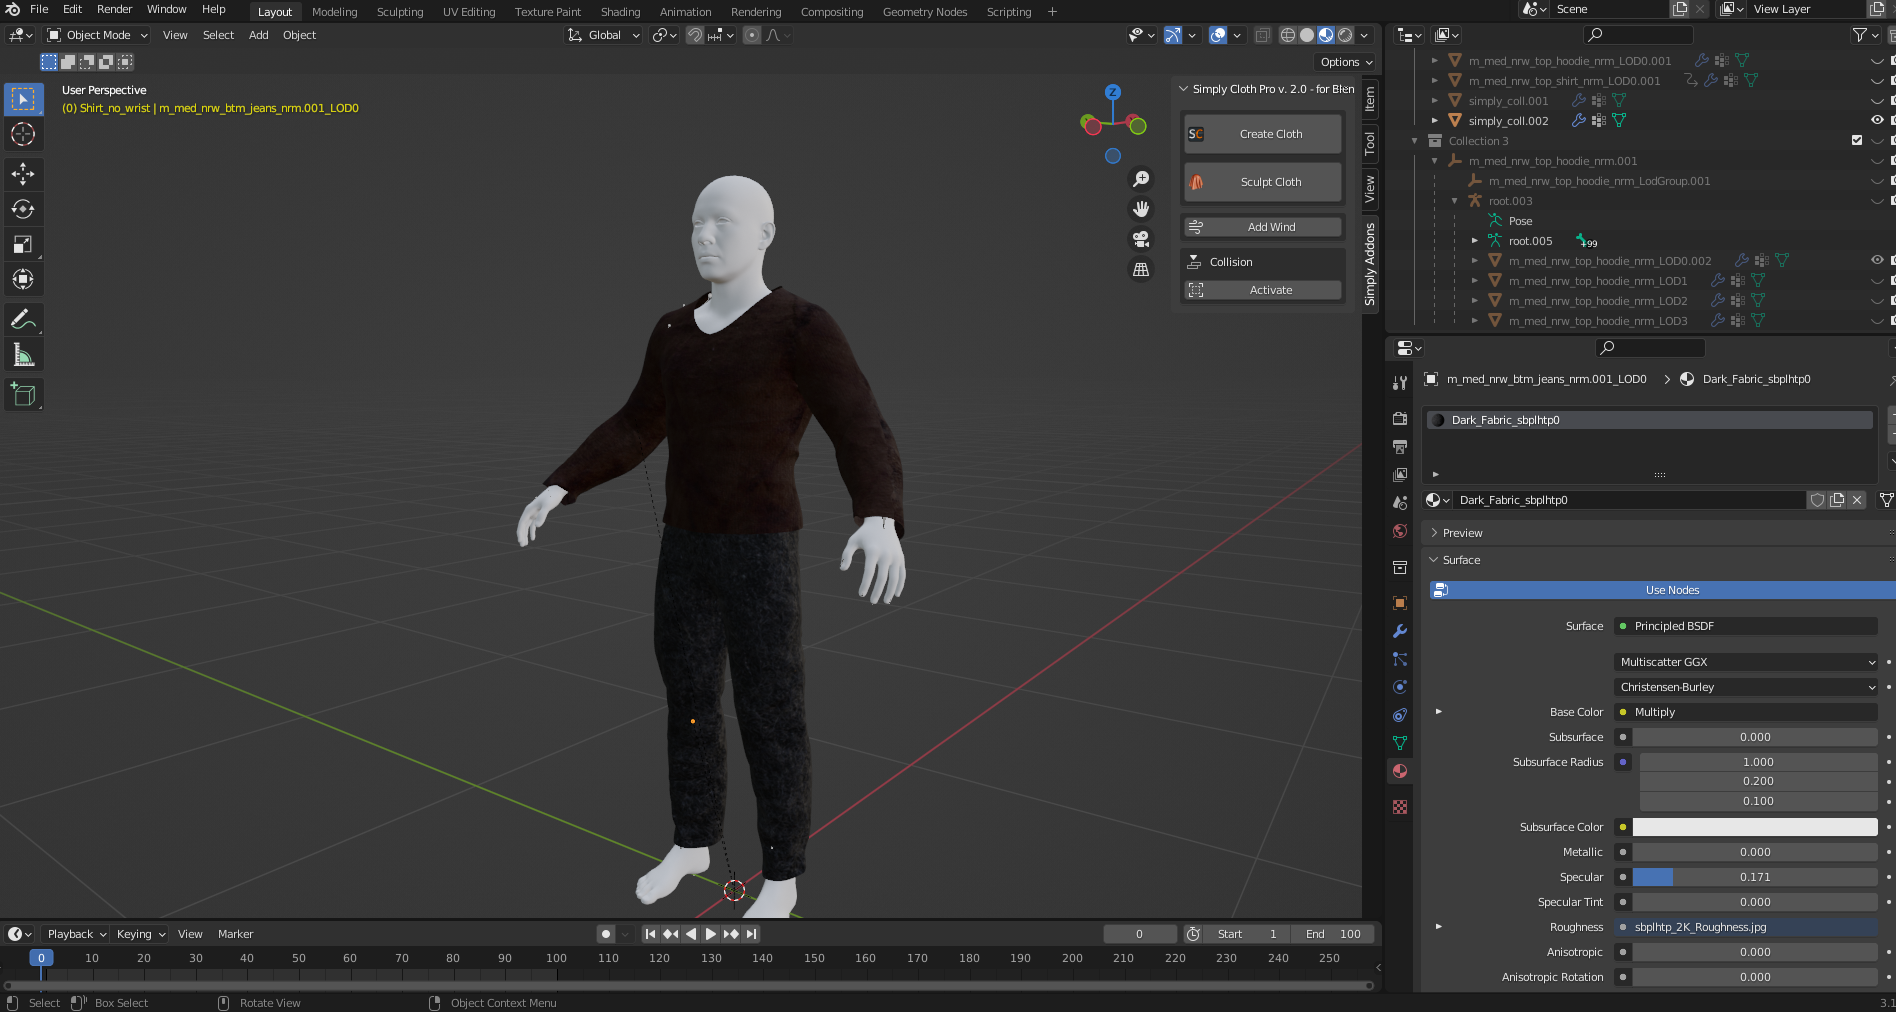Switch to the Shading workspace tab
This screenshot has width=1896, height=1012.
tap(620, 12)
